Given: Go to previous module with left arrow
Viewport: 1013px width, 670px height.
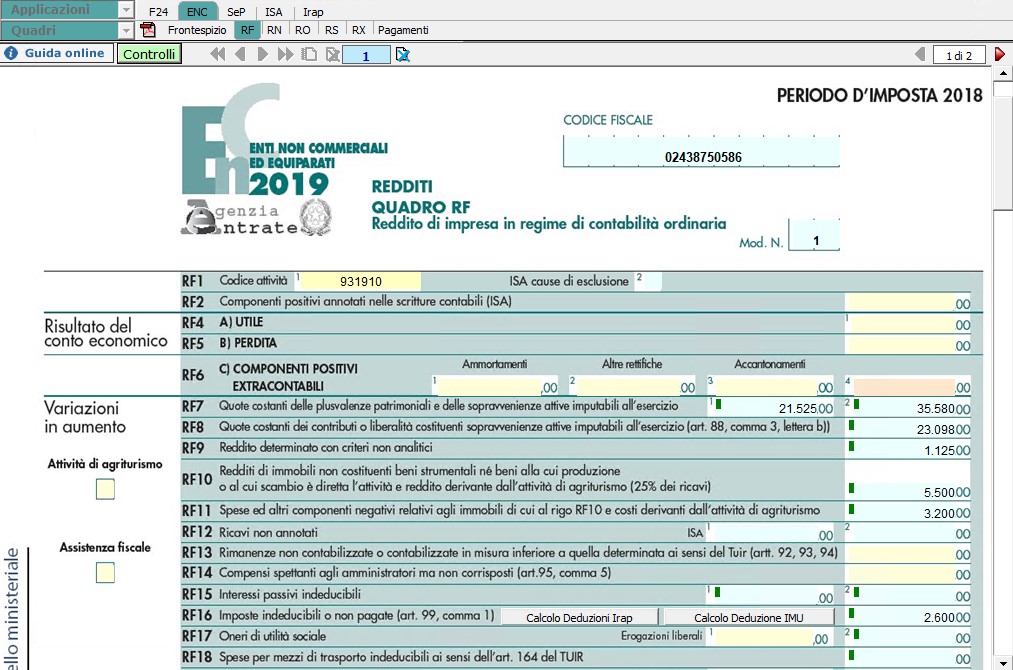Looking at the screenshot, I should pyautogui.click(x=240, y=55).
